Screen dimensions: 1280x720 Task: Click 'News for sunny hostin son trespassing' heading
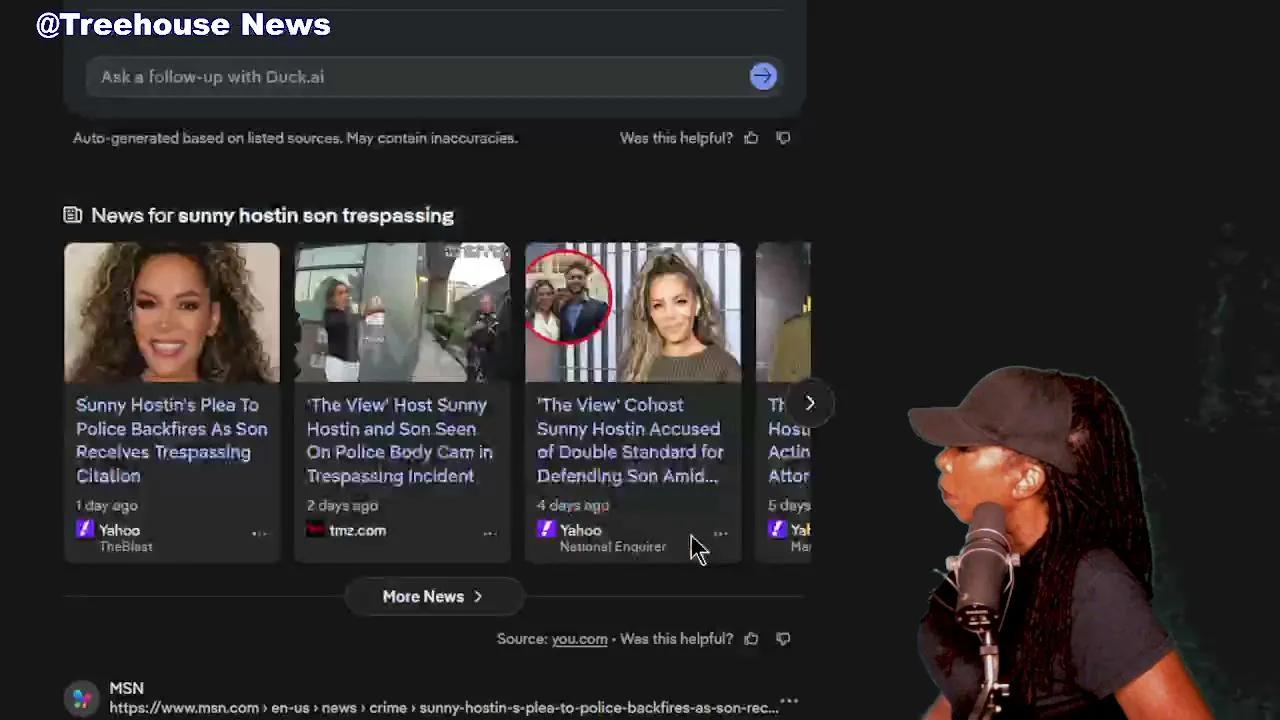pyautogui.click(x=272, y=216)
